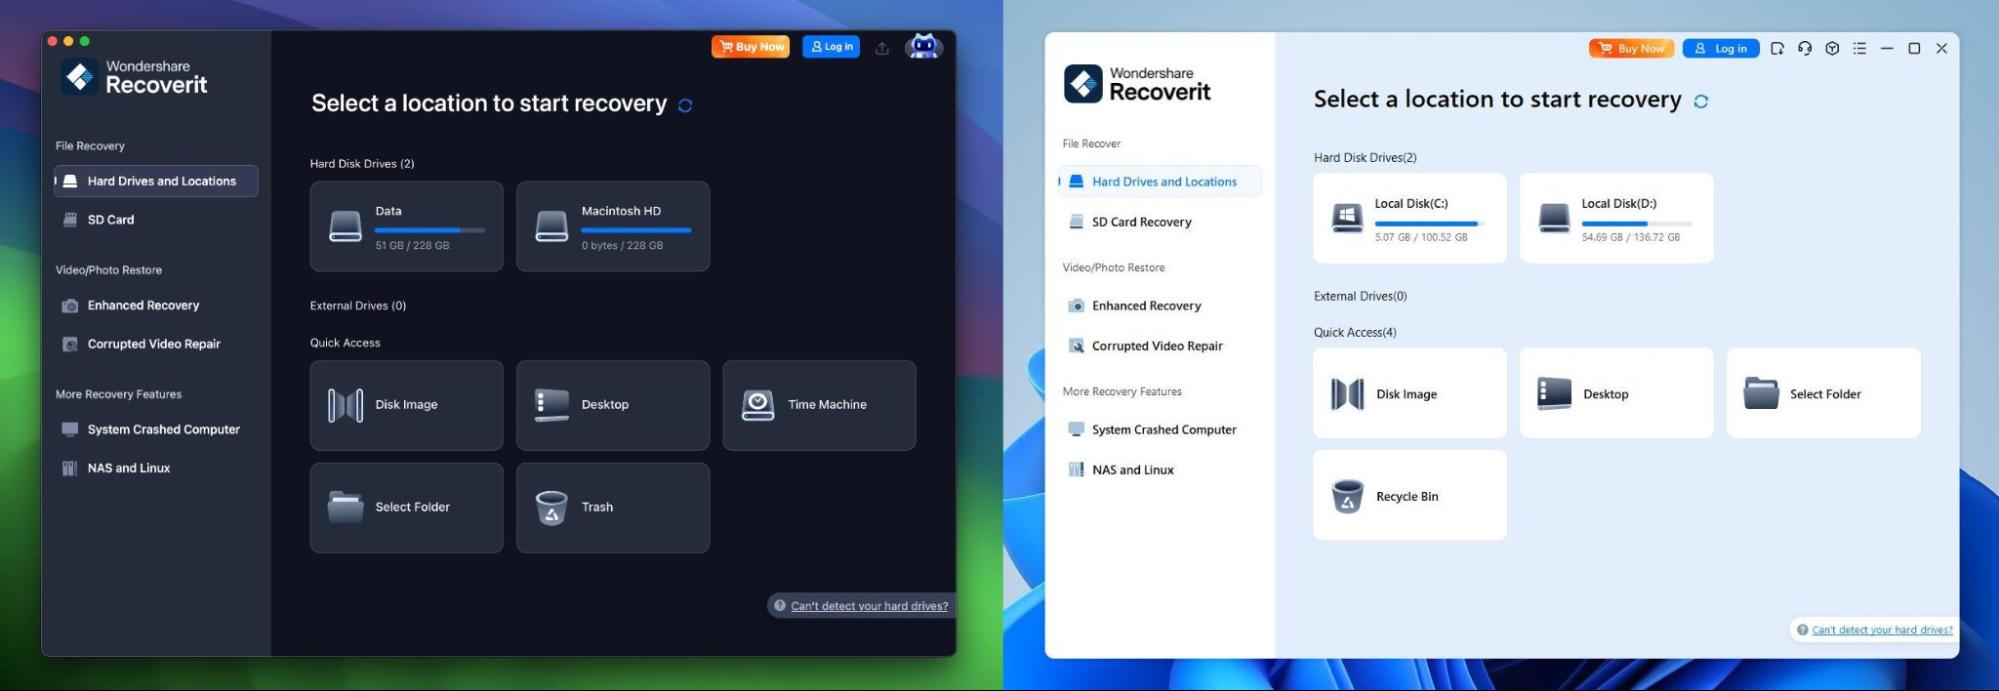This screenshot has width=1999, height=691.
Task: Open the list menu icon in Windows title bar
Action: coord(1859,48)
